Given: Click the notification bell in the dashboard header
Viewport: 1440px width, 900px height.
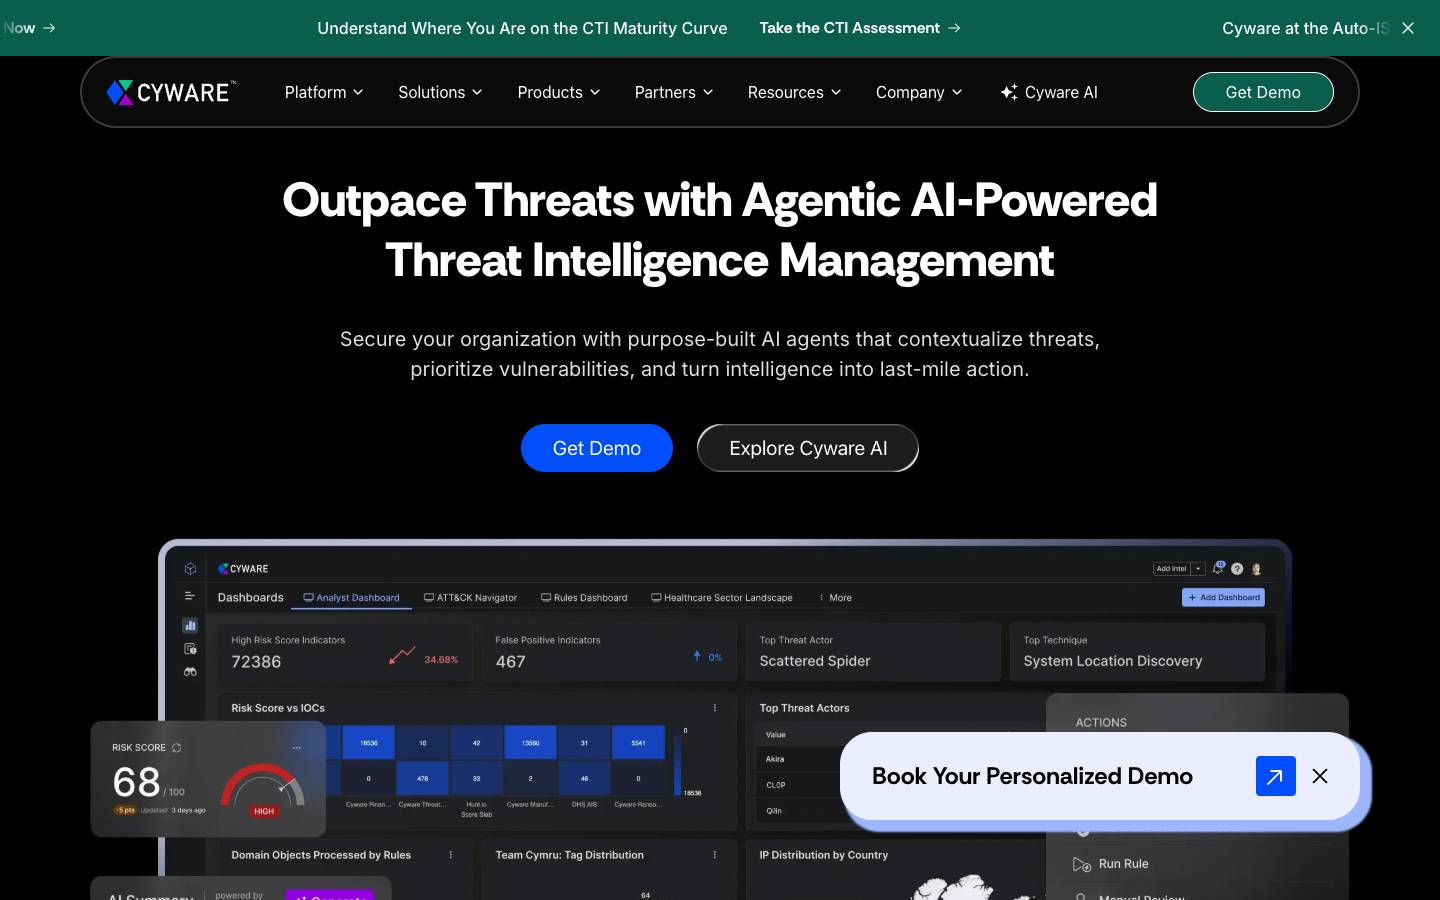Looking at the screenshot, I should 1218,568.
